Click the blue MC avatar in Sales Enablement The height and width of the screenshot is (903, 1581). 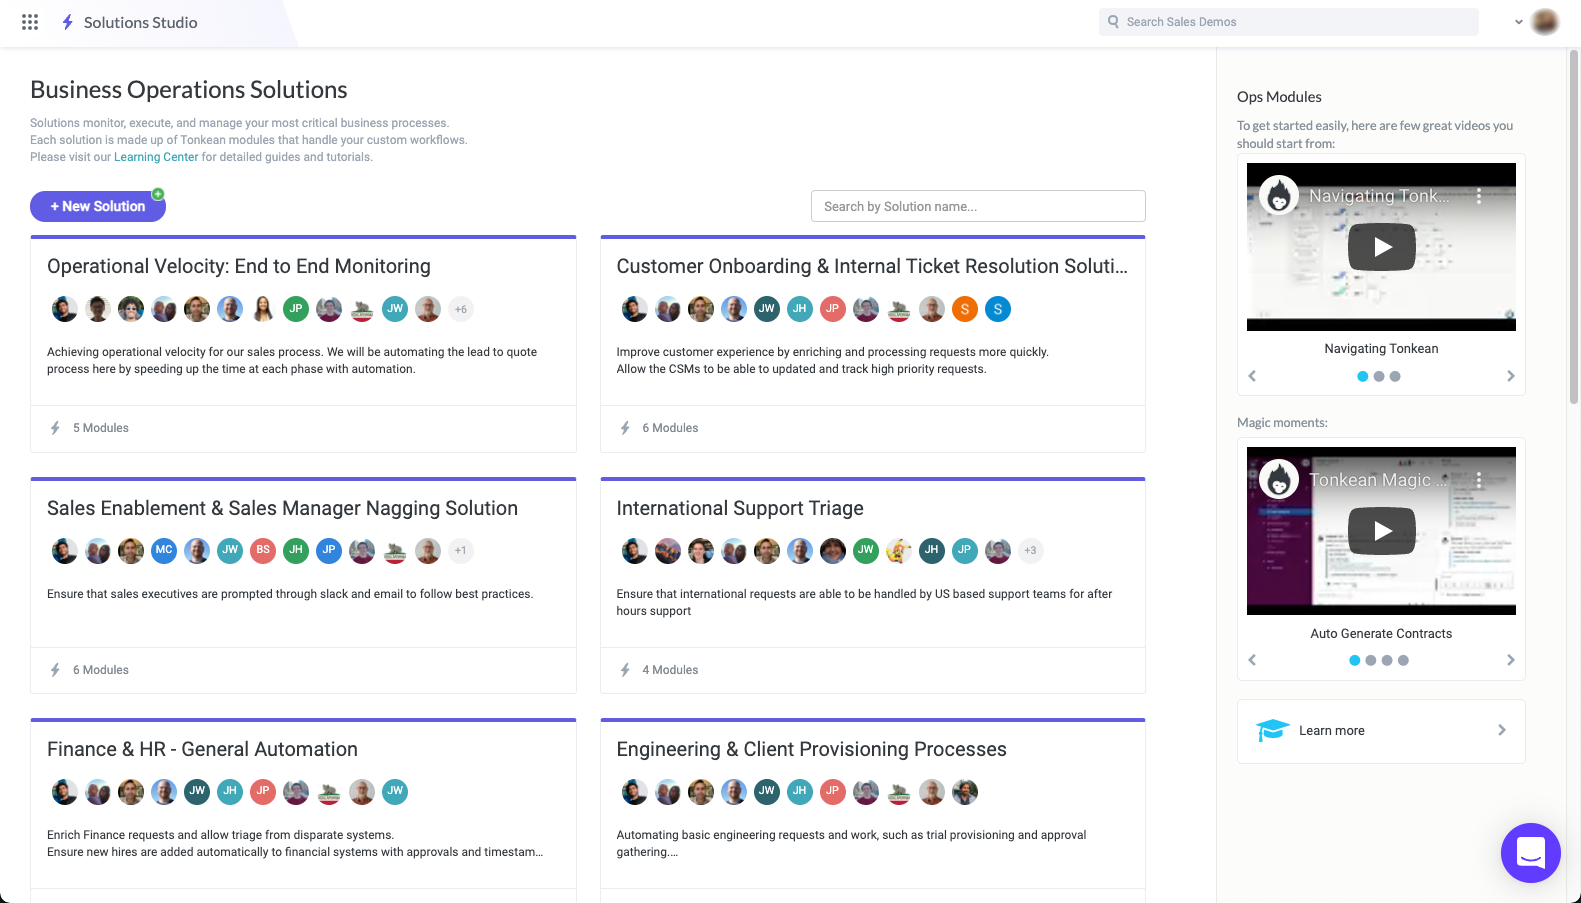pyautogui.click(x=164, y=550)
